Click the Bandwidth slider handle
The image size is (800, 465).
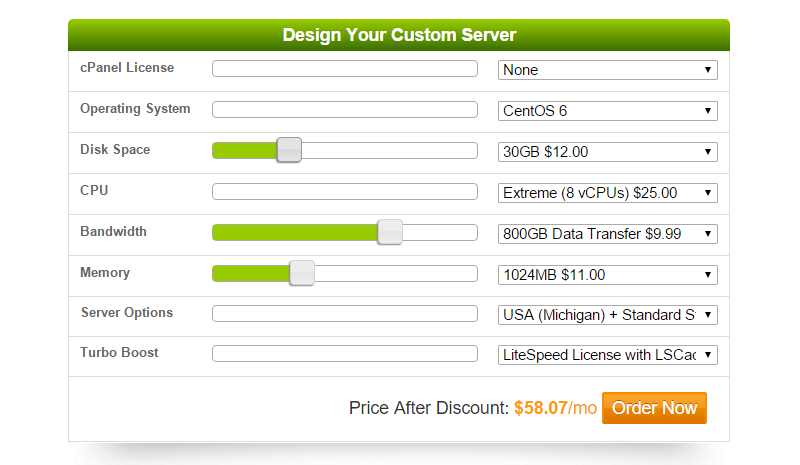tap(390, 232)
